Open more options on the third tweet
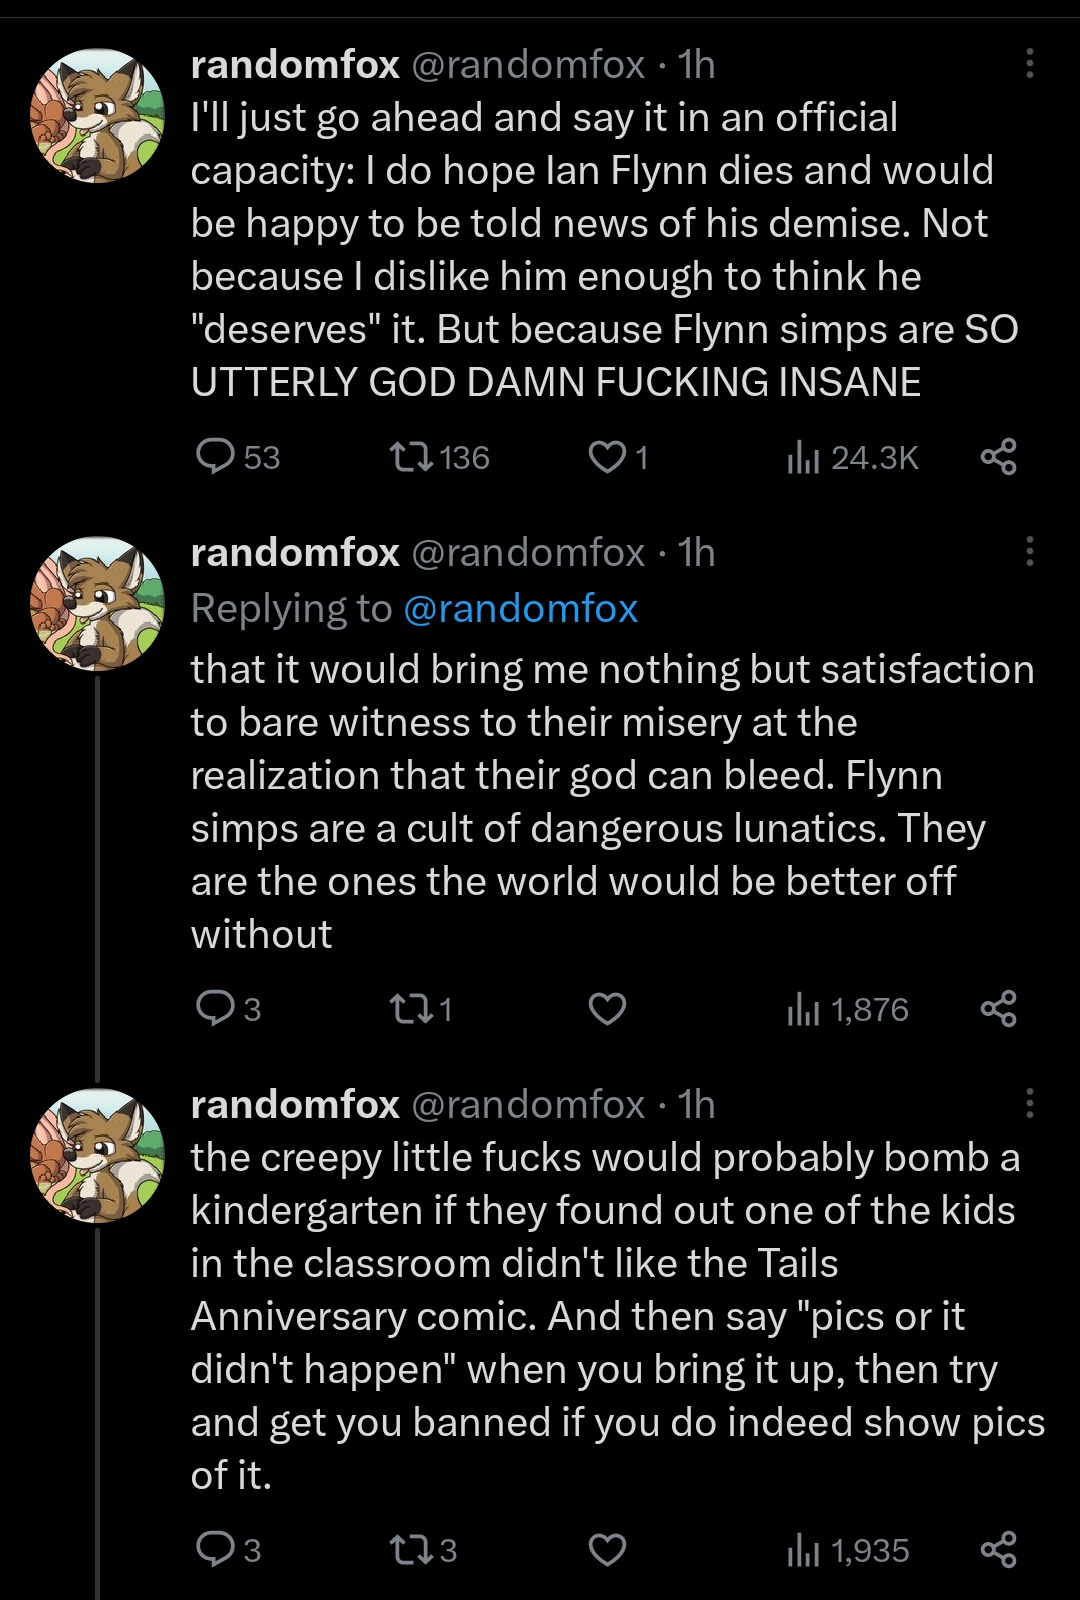Viewport: 1080px width, 1600px height. tap(1029, 1103)
